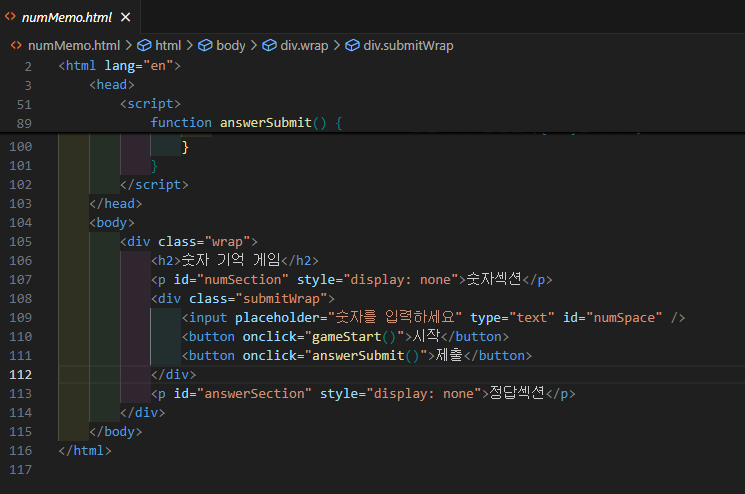
Task: Click breadcrumb chevron after html
Action: point(189,45)
